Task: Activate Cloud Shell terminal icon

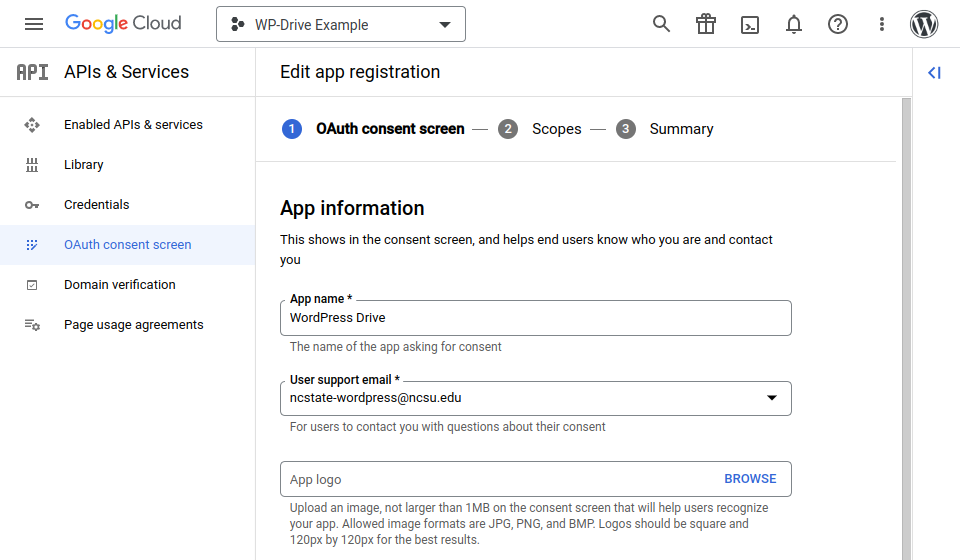Action: pyautogui.click(x=750, y=24)
